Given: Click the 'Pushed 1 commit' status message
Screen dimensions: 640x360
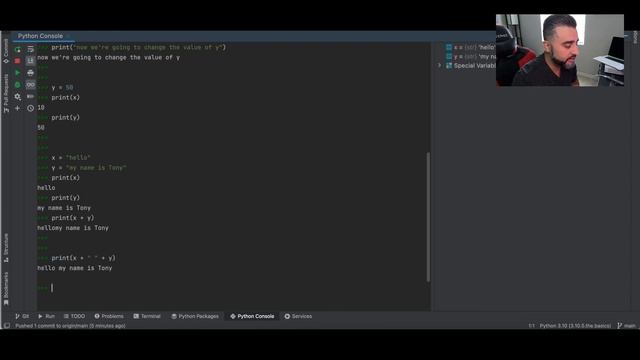Looking at the screenshot, I should click(x=70, y=326).
